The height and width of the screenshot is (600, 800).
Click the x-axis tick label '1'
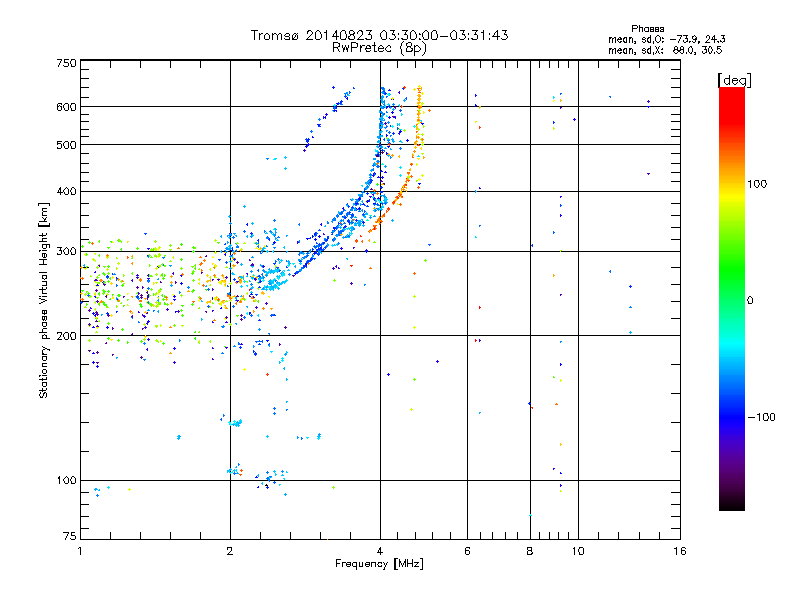80,551
